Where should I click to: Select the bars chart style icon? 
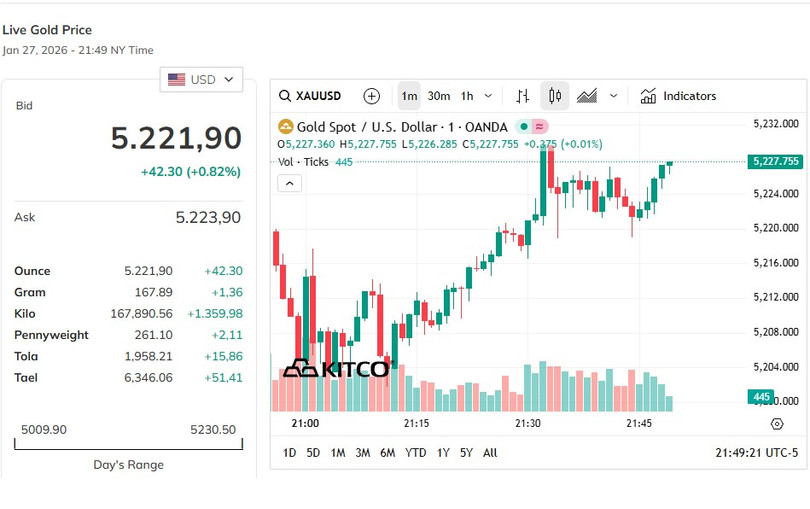tap(522, 96)
